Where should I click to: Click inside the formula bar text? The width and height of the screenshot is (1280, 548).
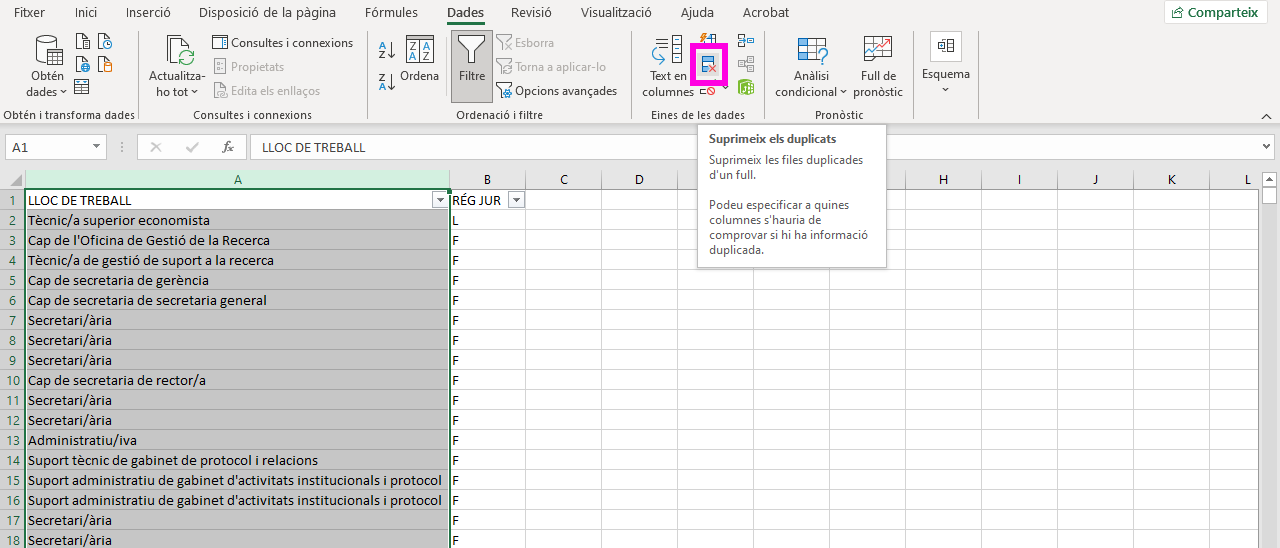click(x=700, y=147)
